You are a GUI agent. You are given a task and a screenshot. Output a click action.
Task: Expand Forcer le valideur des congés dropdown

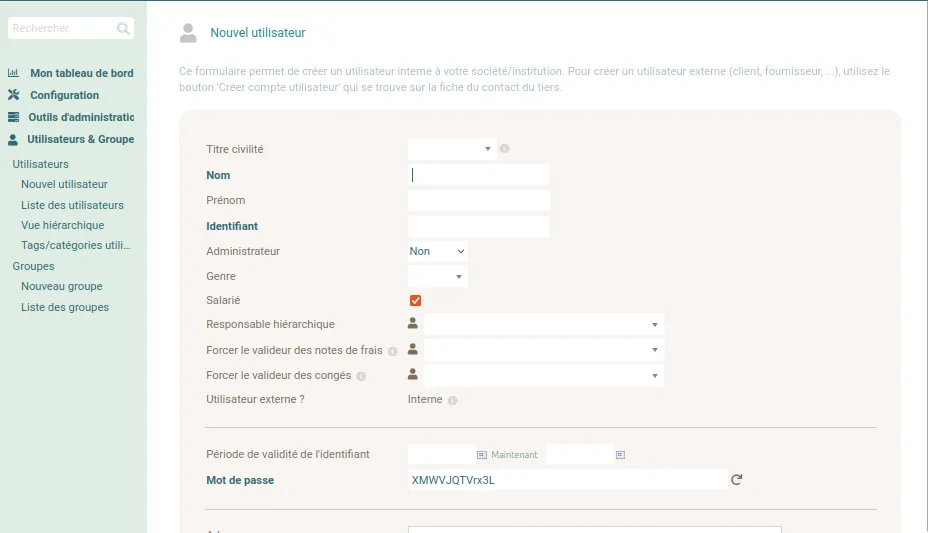tap(544, 375)
